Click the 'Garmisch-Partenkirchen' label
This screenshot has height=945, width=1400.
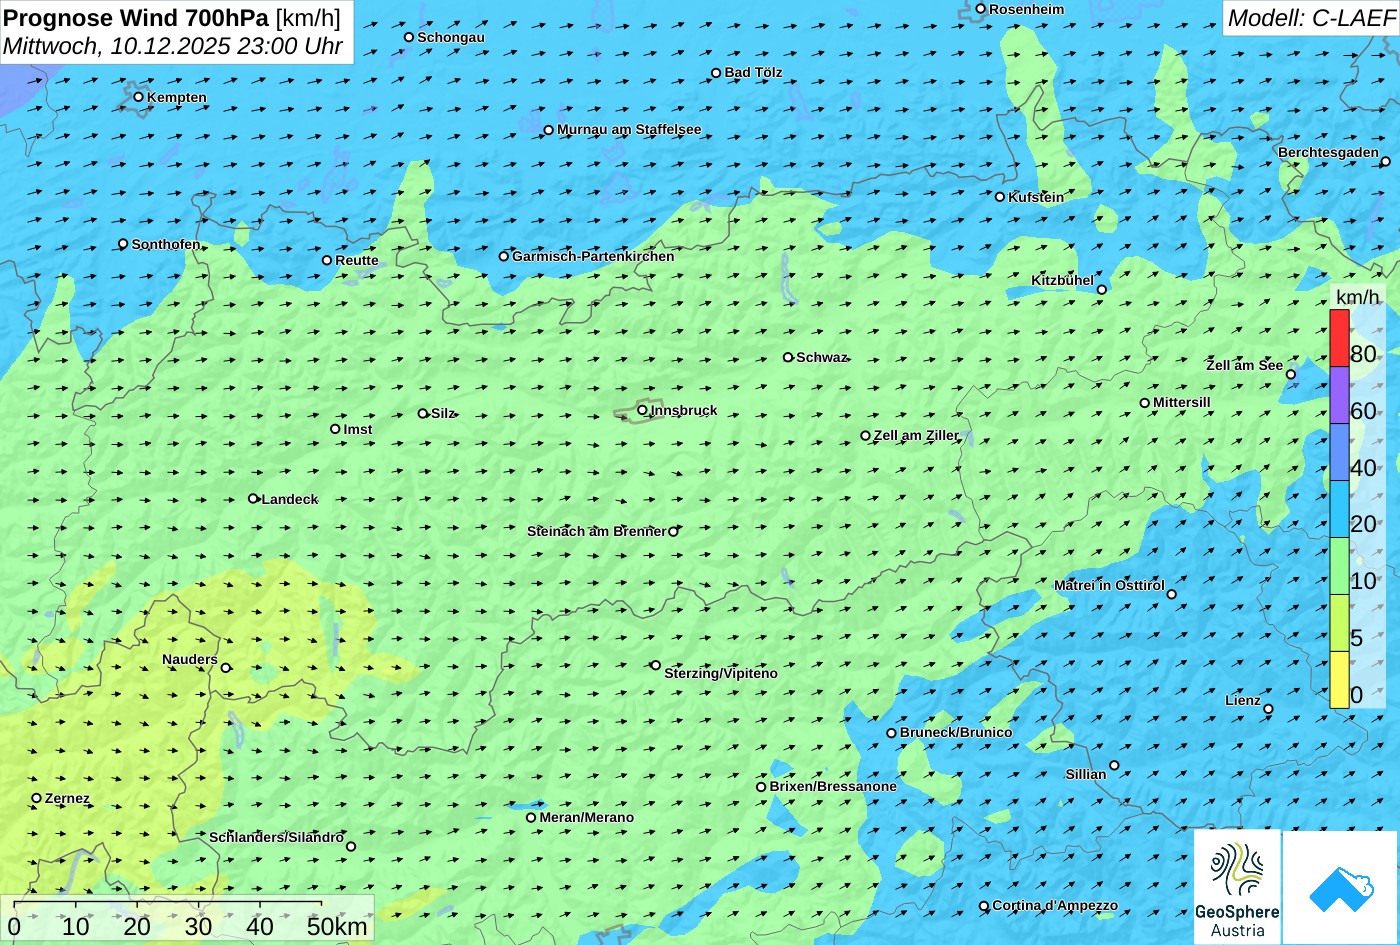click(x=593, y=256)
